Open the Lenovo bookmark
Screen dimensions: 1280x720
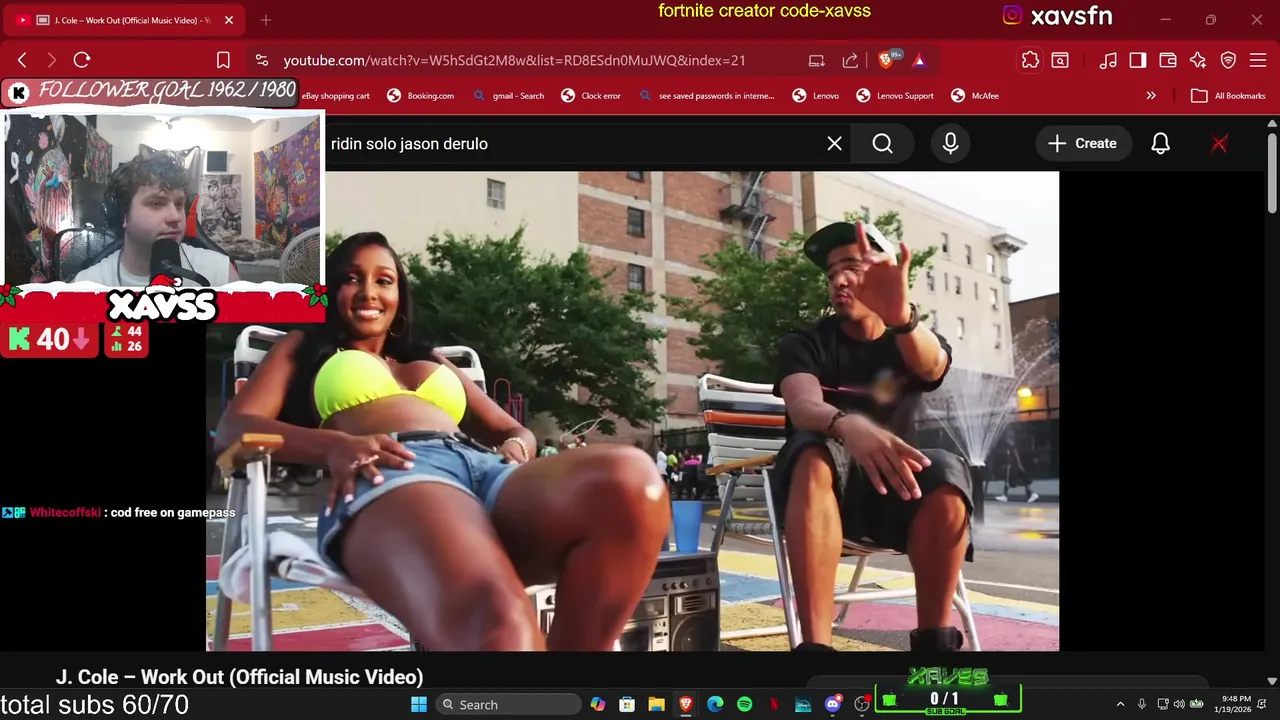(x=815, y=96)
